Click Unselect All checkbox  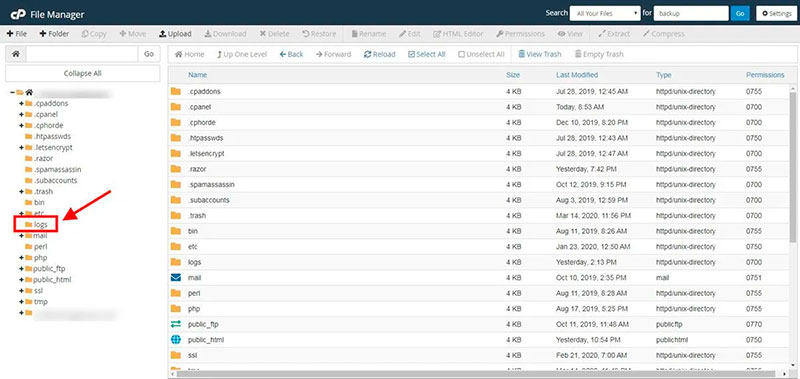click(x=461, y=54)
